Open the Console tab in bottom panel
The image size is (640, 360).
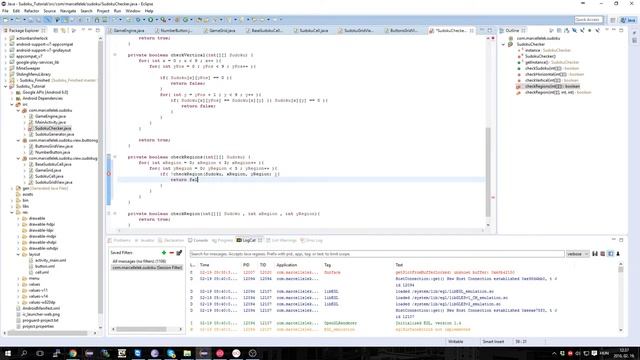pos(198,240)
